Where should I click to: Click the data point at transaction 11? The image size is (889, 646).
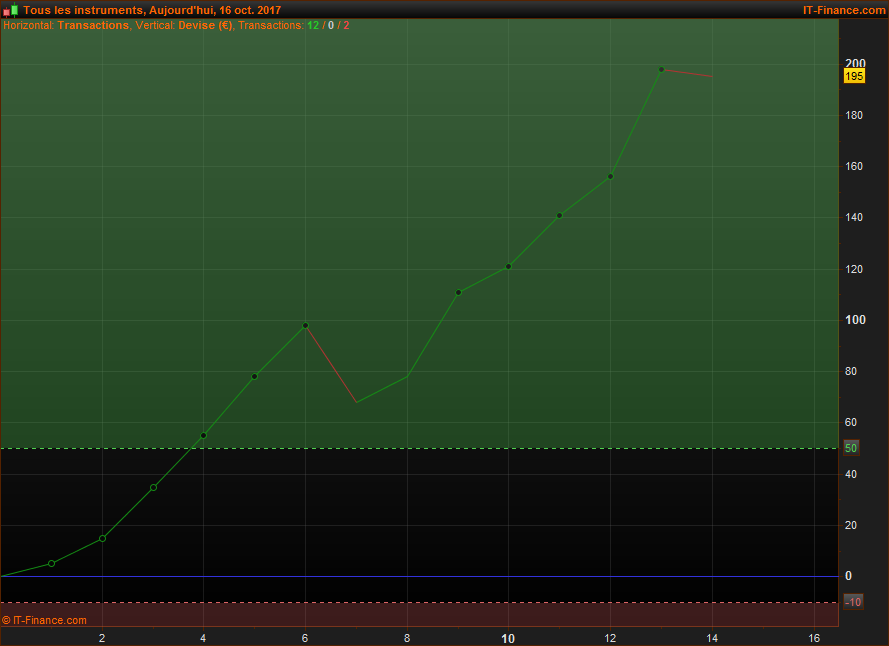559,215
